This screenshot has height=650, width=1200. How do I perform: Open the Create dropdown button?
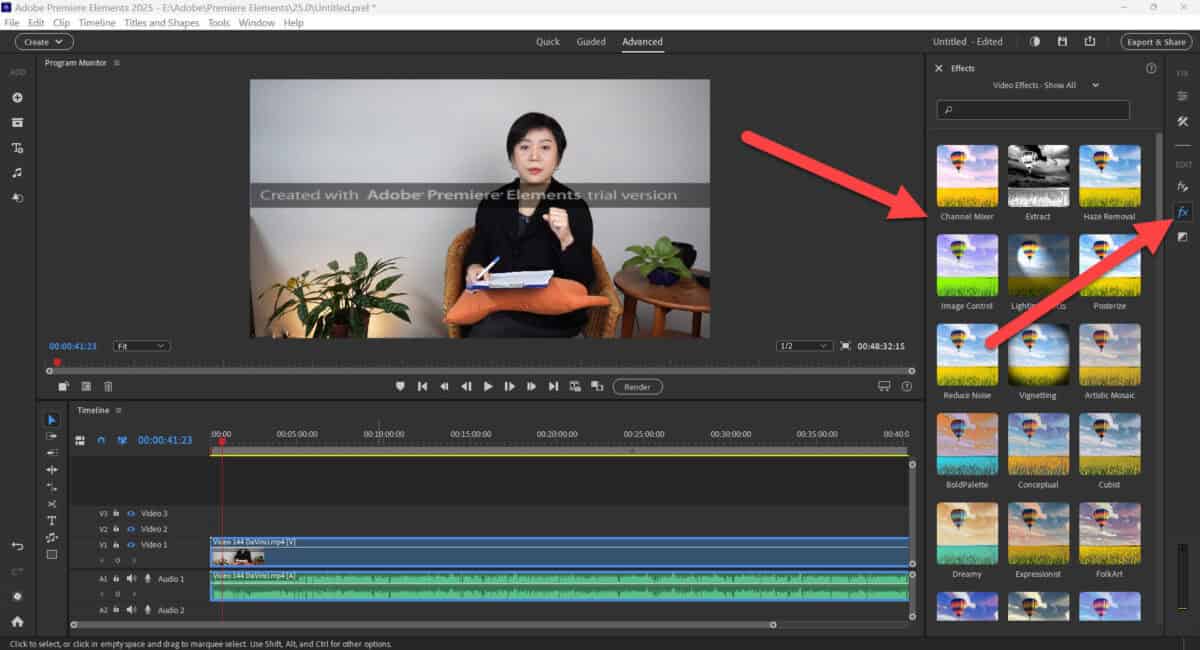tap(44, 42)
